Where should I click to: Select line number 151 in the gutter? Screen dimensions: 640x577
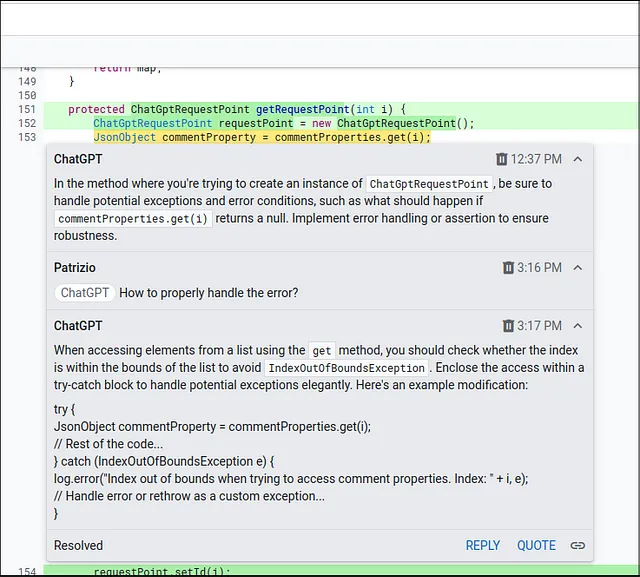coord(27,109)
